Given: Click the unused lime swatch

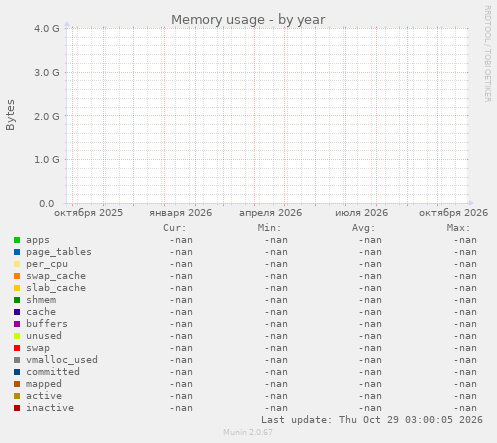Looking at the screenshot, I should 17,336.
